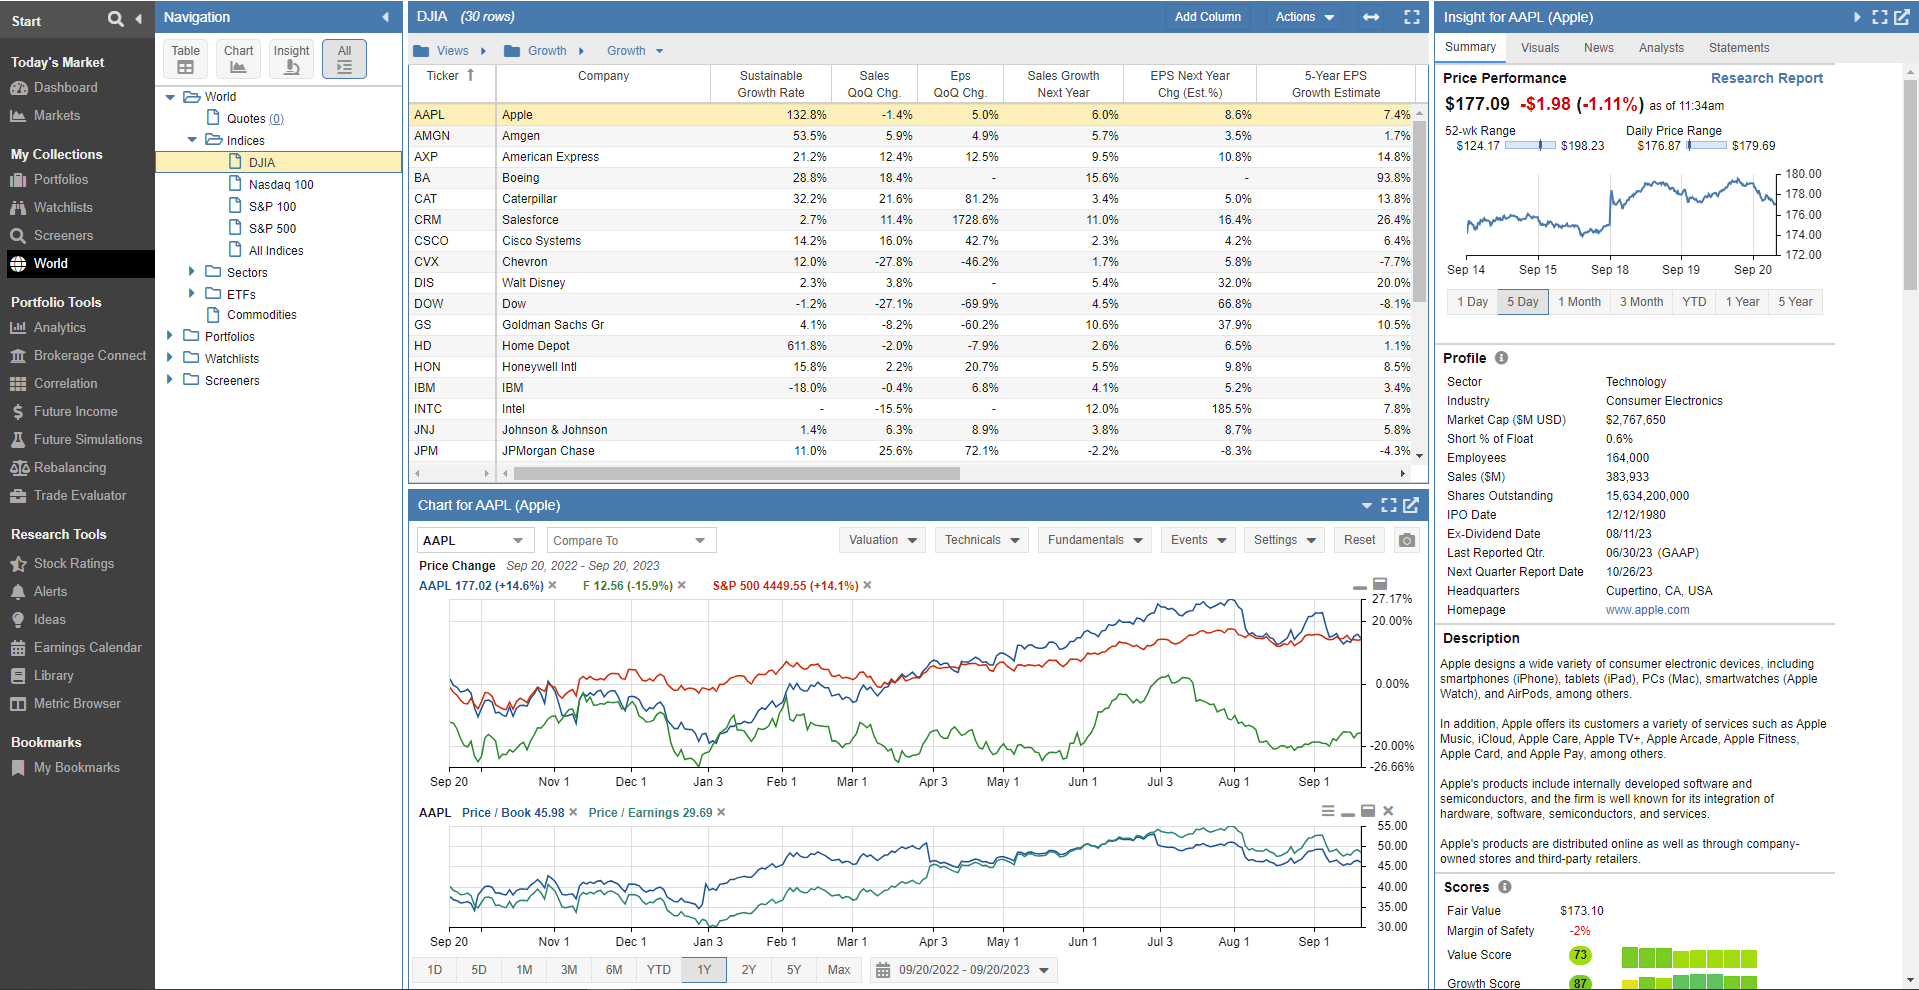This screenshot has height=990, width=1919.
Task: Switch to the News tab in Insight
Action: tap(1598, 48)
